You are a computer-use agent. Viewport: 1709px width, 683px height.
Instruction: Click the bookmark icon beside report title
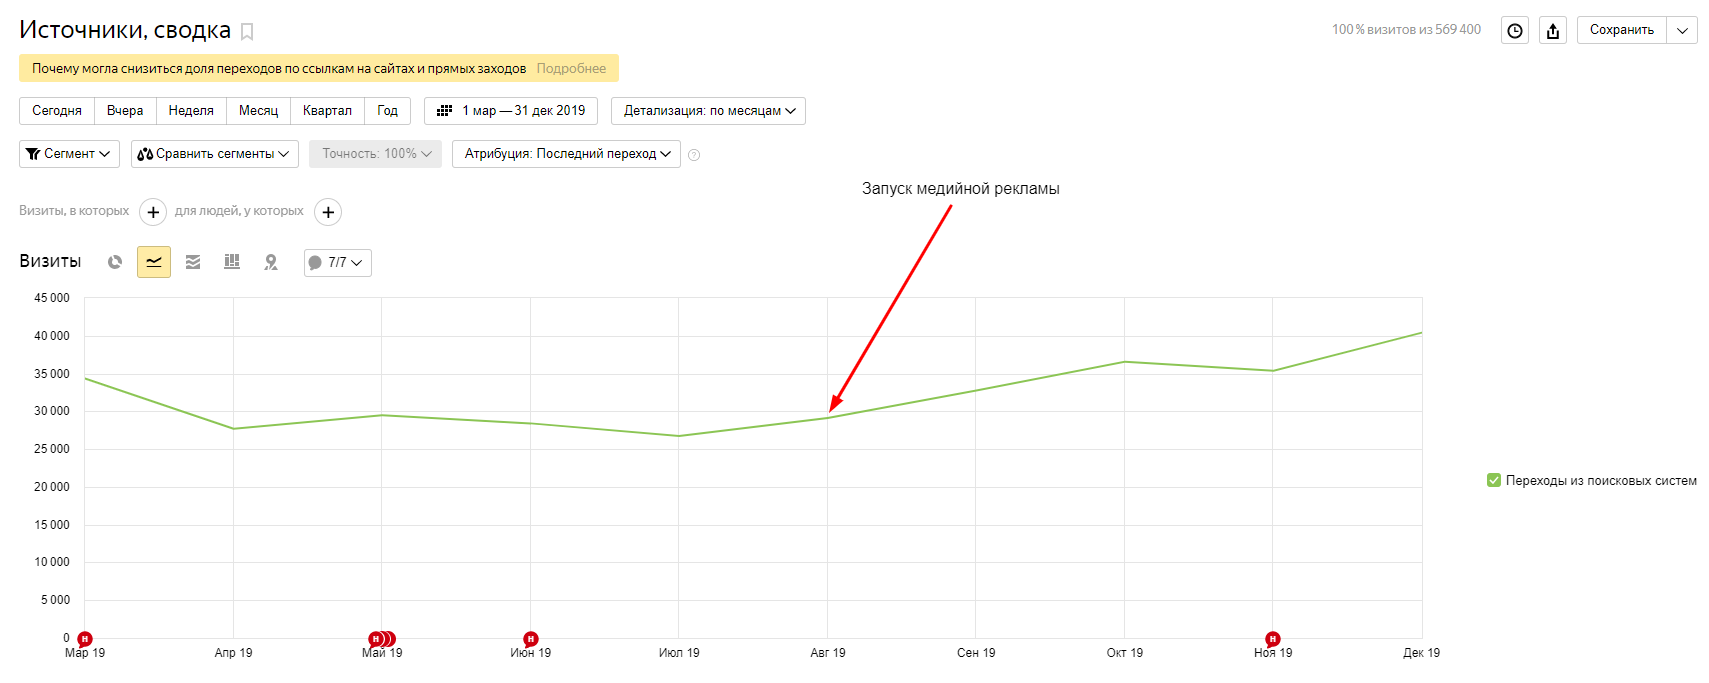(247, 32)
